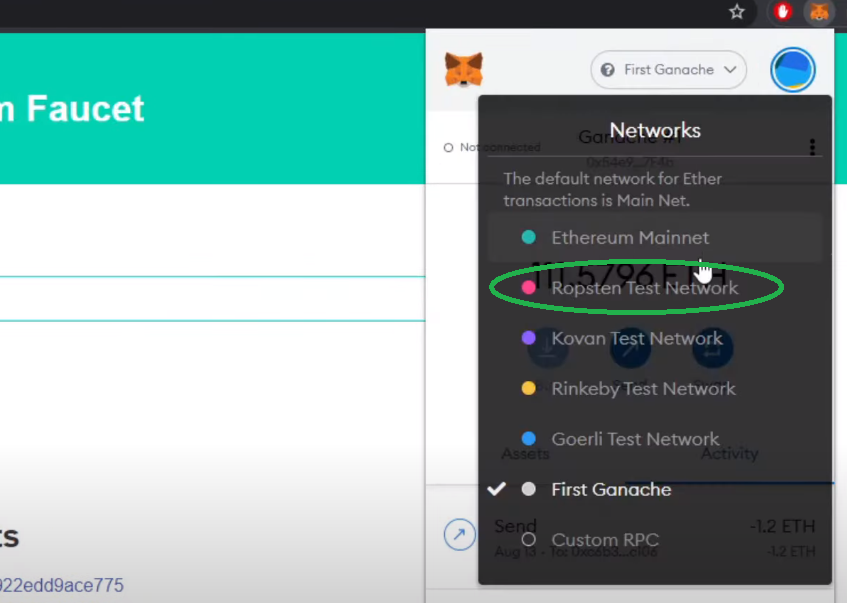Select Rinkeby Test Network
This screenshot has height=603, width=847.
point(655,388)
